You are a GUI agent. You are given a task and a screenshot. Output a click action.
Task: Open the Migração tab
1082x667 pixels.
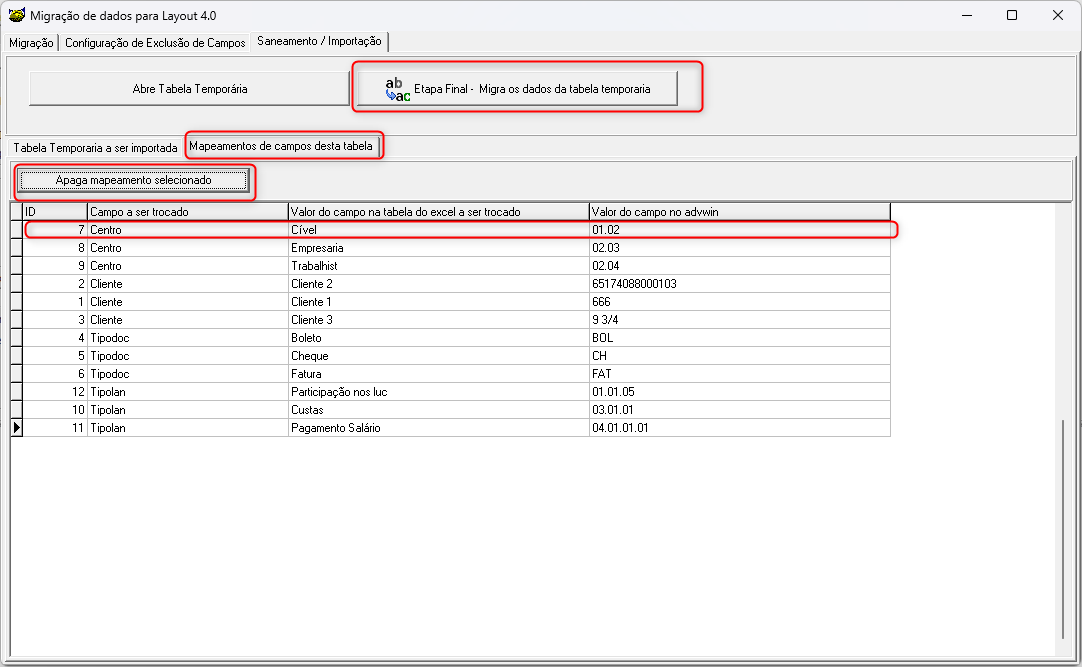pos(31,43)
